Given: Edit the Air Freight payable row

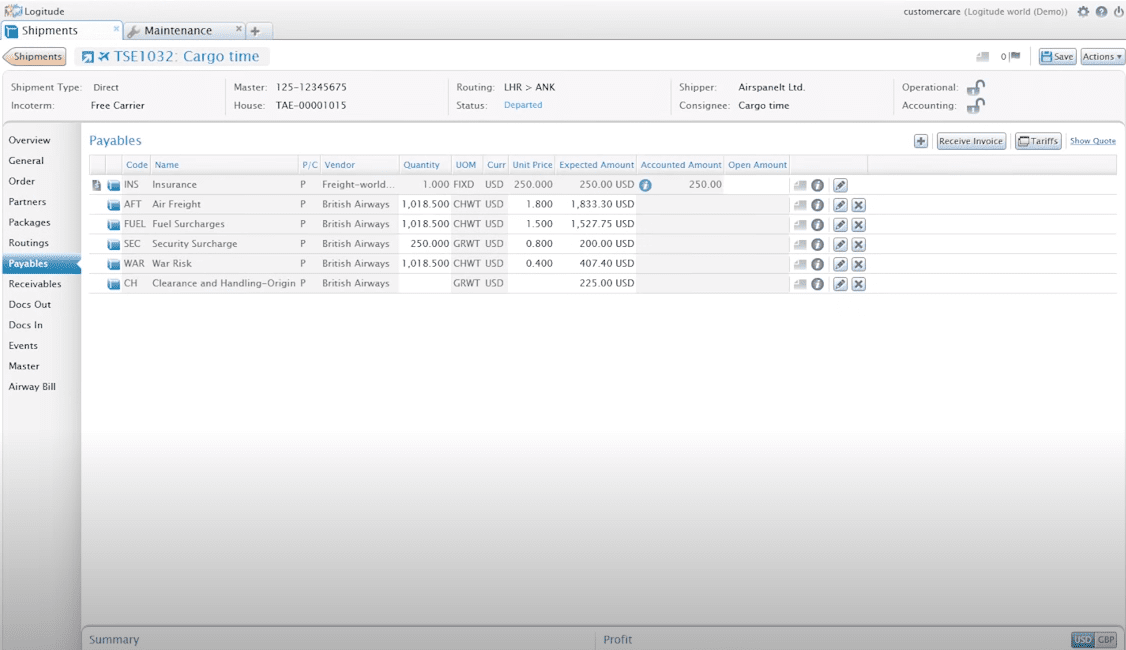Looking at the screenshot, I should point(840,205).
